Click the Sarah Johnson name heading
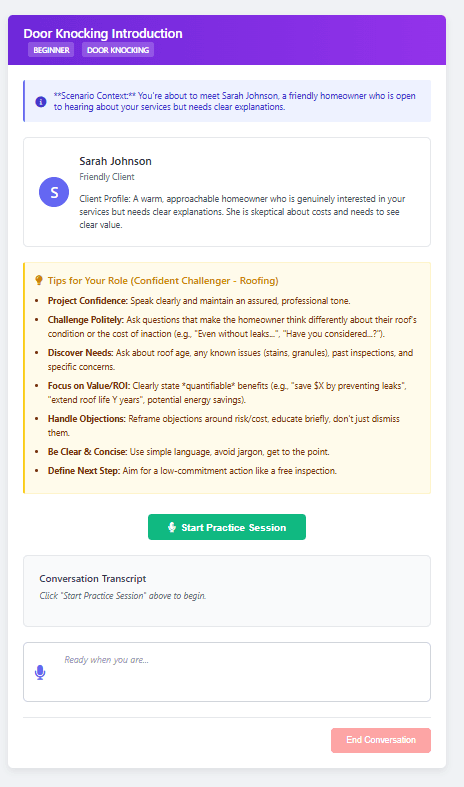Image resolution: width=464 pixels, height=787 pixels. pos(115,161)
